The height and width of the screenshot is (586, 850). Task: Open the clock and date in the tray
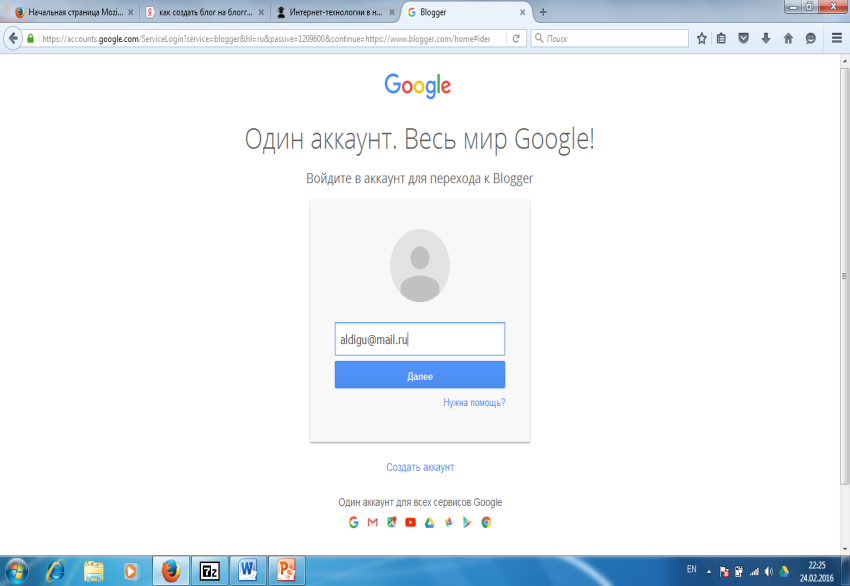click(816, 572)
